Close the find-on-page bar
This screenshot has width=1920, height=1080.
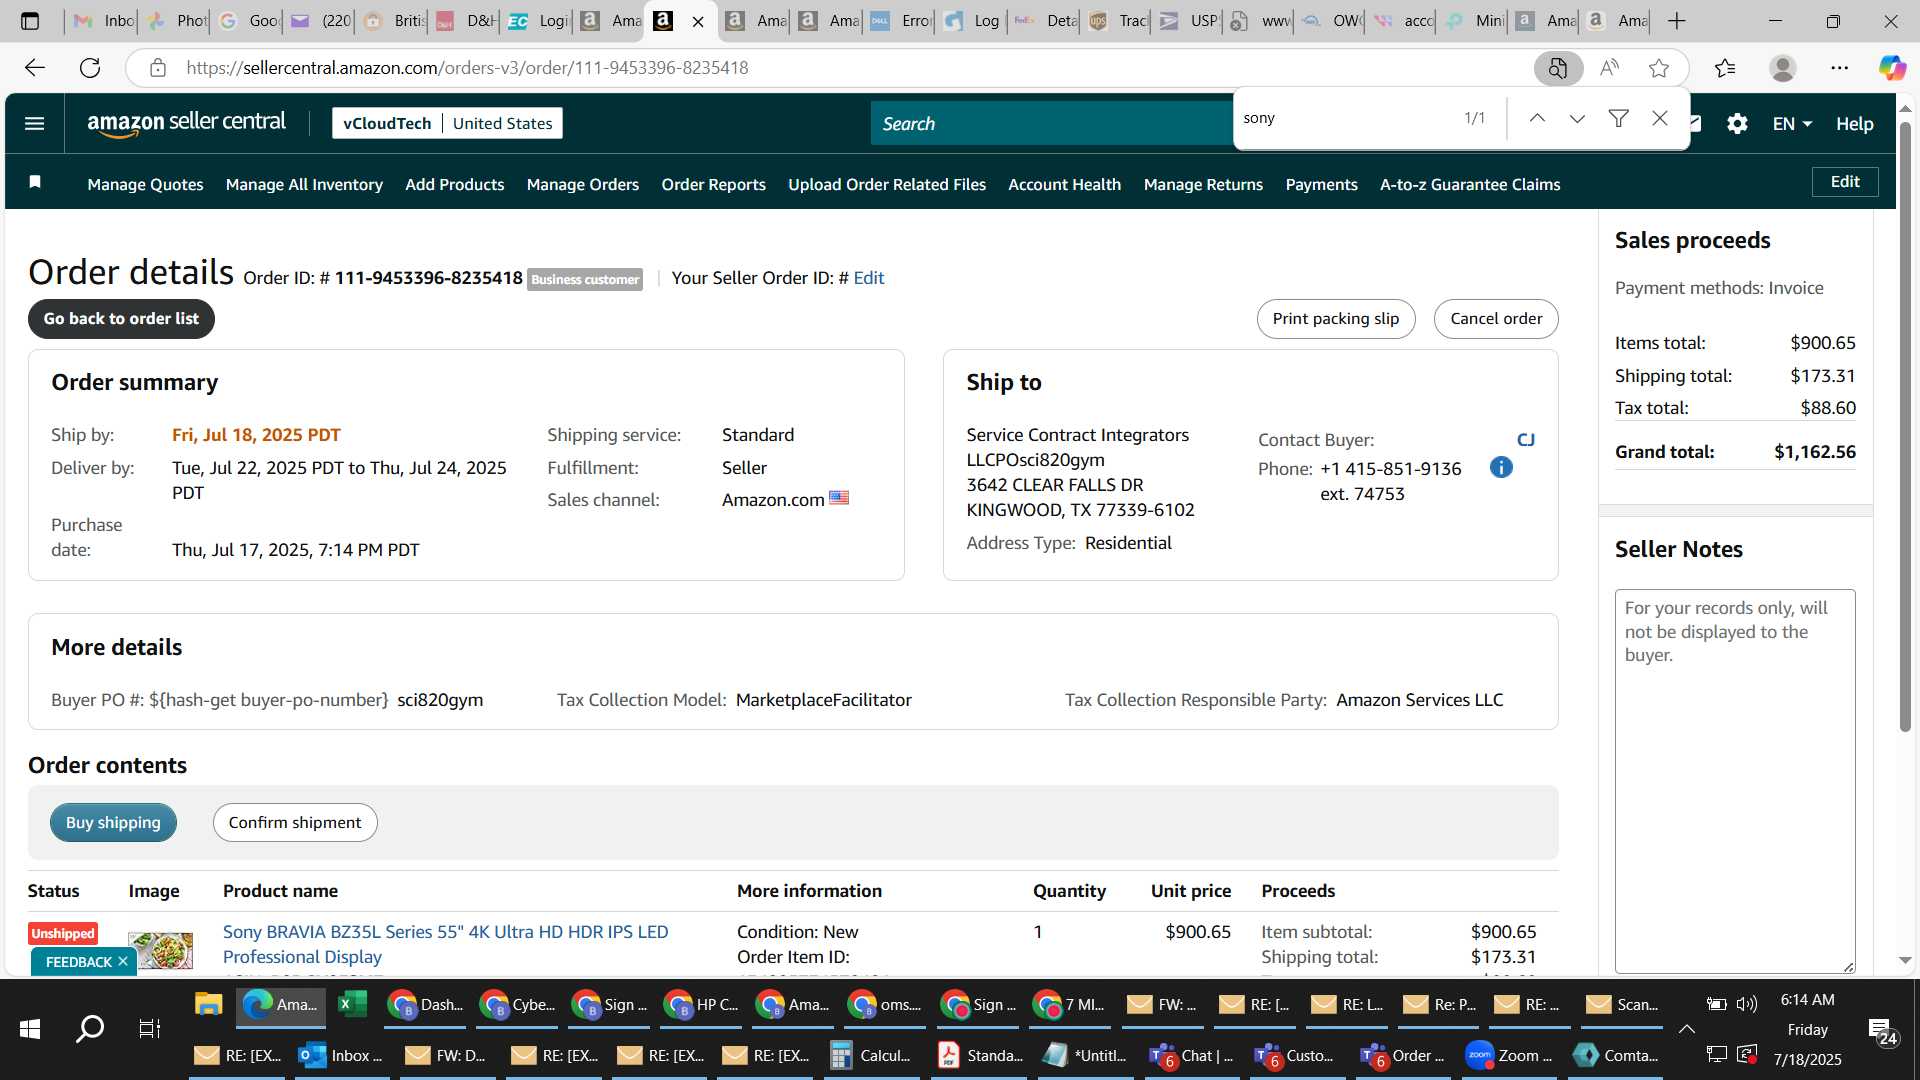[x=1660, y=118]
